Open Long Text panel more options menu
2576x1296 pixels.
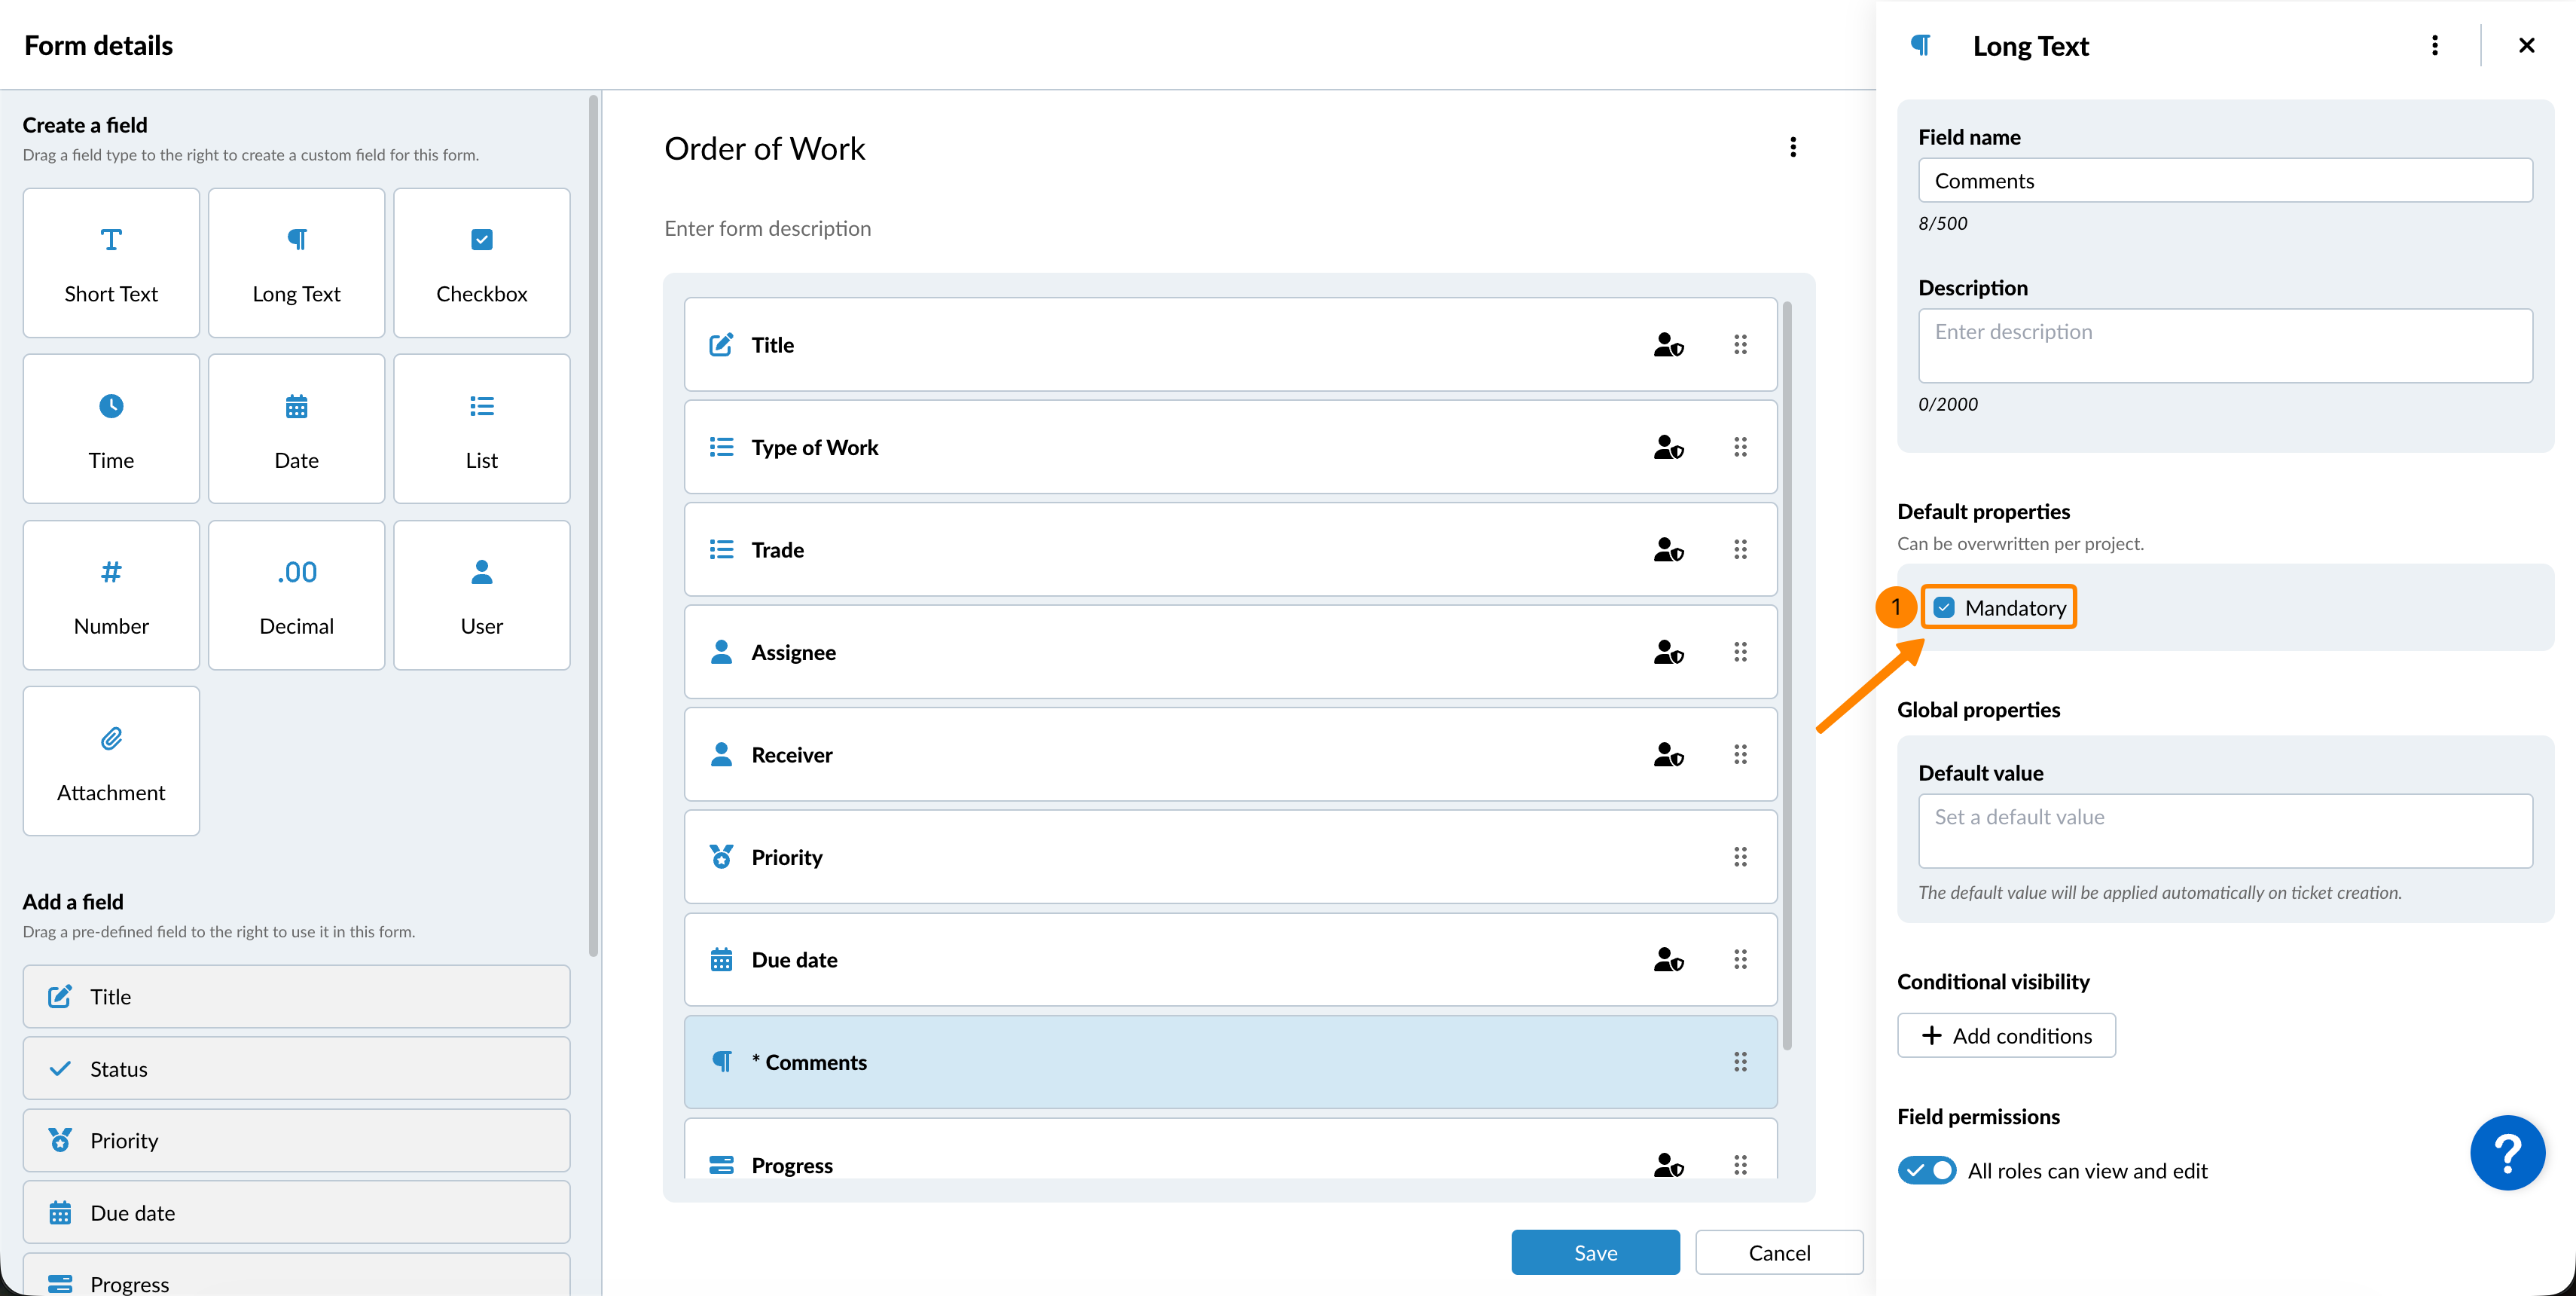[2434, 46]
